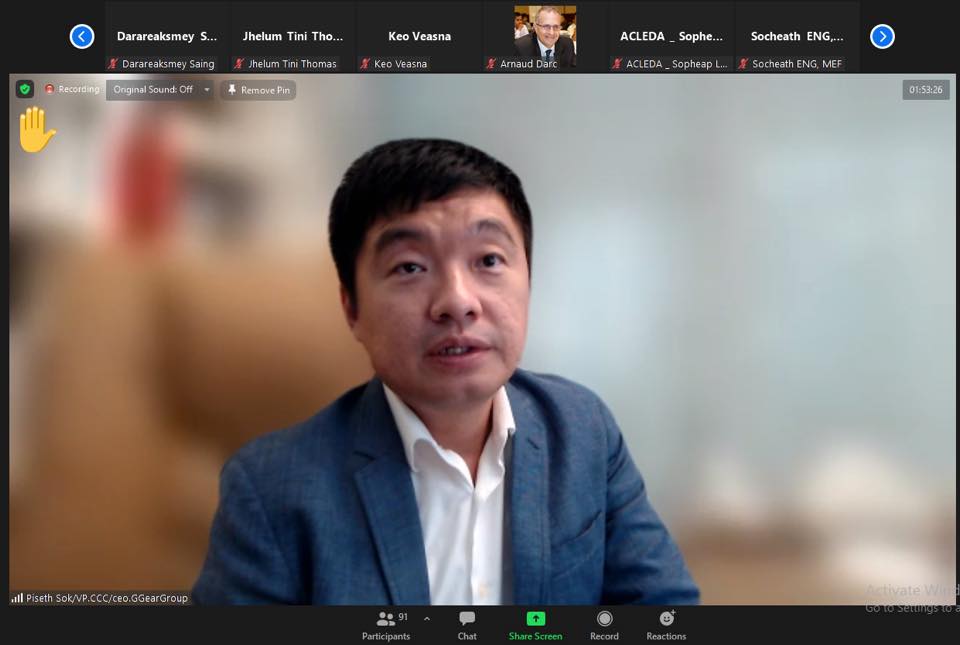Start Record from the meeting toolbar
Screen dimensions: 960x645
(604, 625)
